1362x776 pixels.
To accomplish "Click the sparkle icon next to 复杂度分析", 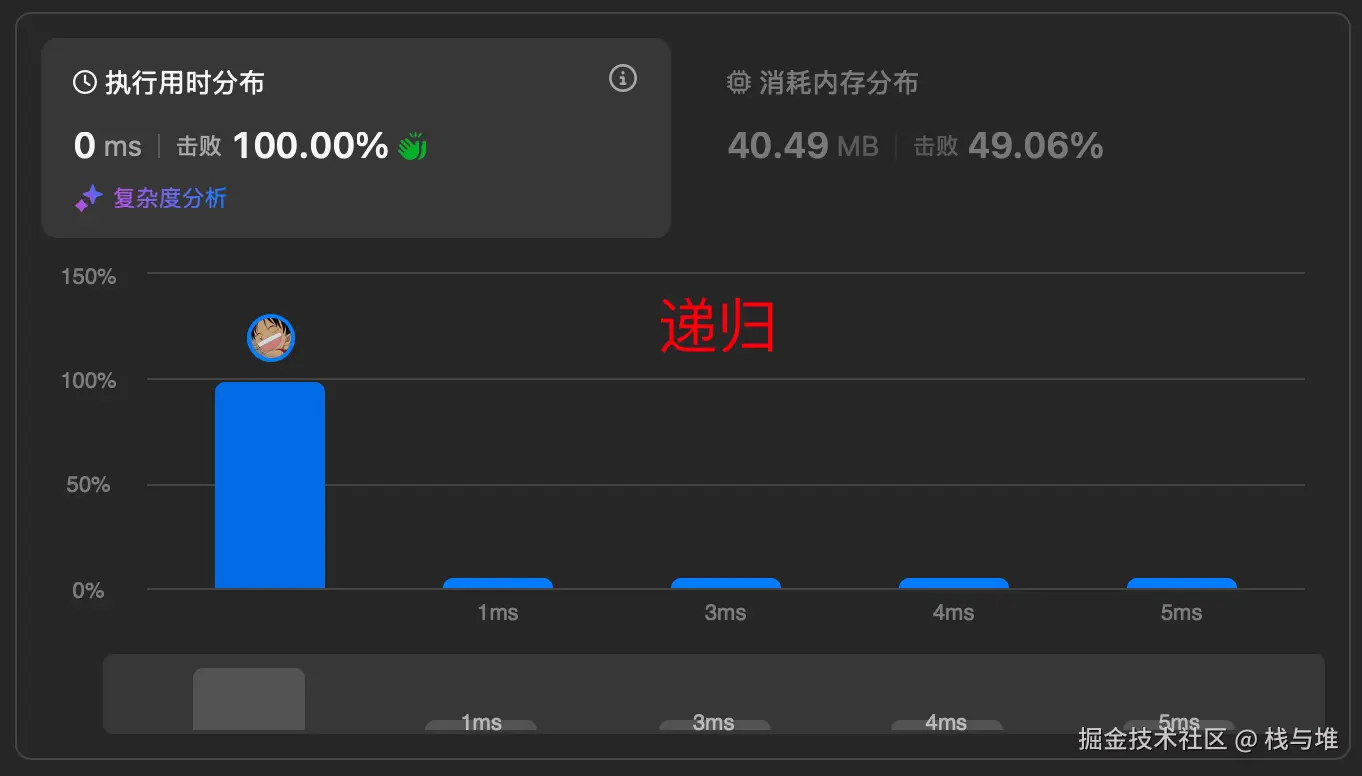I will [88, 198].
